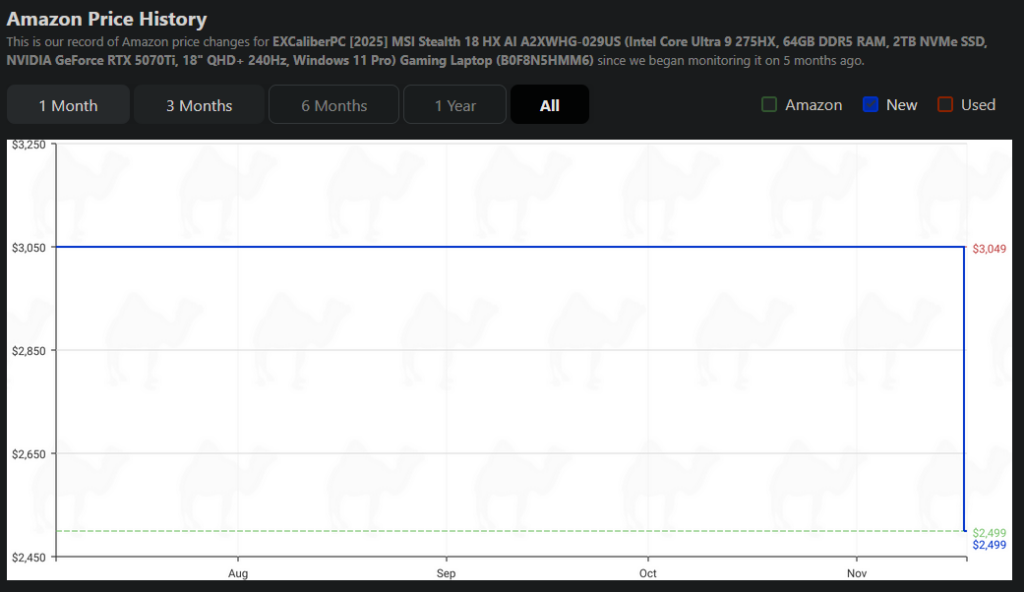Click the All time range tab
This screenshot has height=592, width=1024.
(x=549, y=105)
